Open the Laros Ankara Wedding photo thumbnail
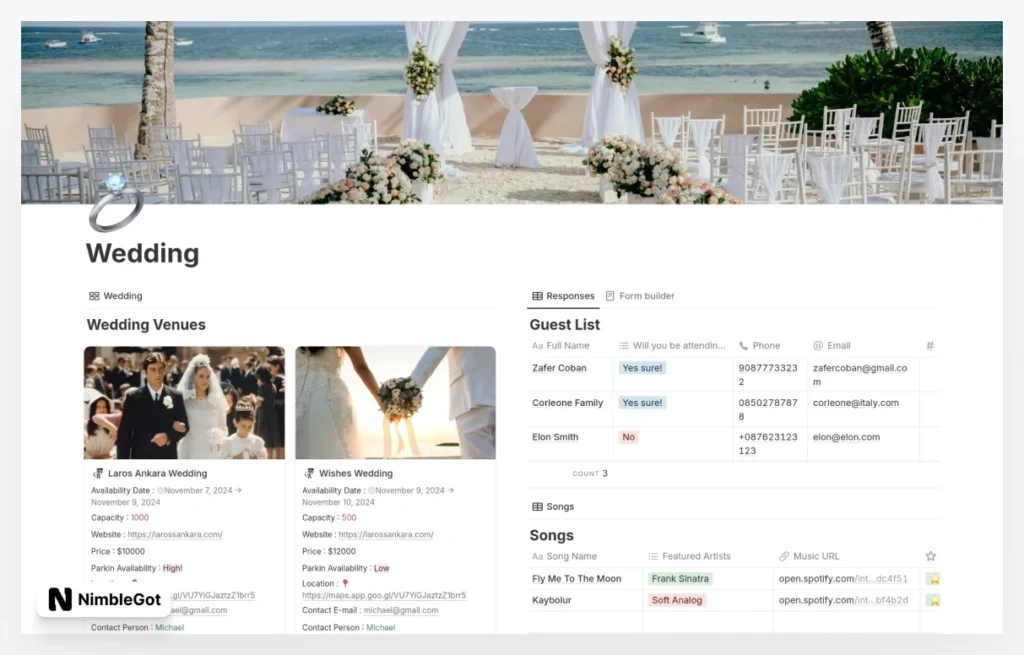Viewport: 1024px width, 655px height. click(x=184, y=403)
